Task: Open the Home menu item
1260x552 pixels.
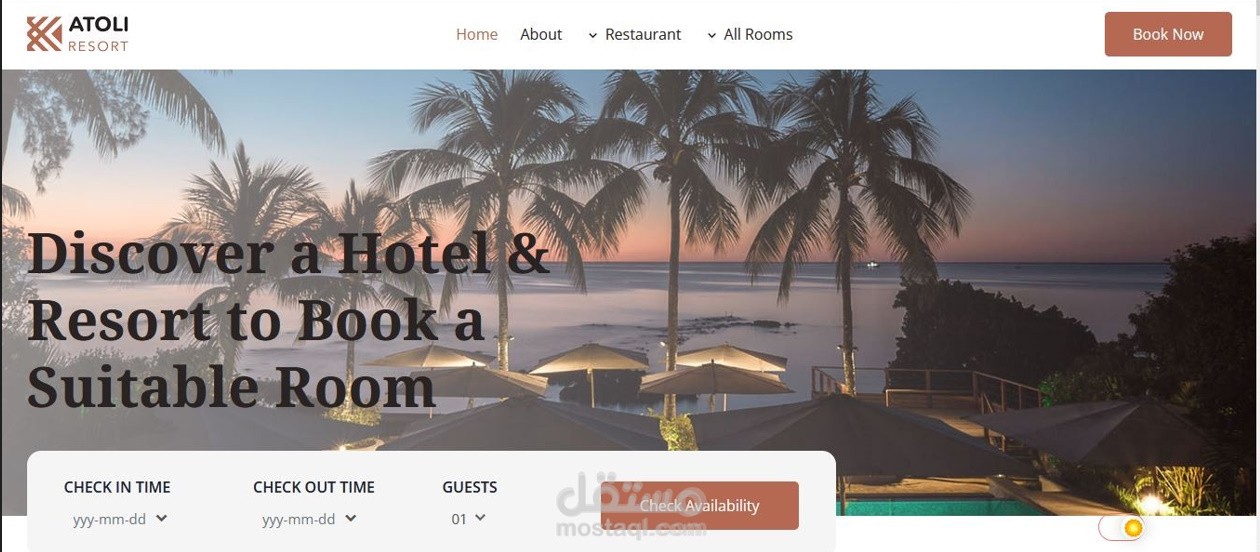Action: pos(477,34)
